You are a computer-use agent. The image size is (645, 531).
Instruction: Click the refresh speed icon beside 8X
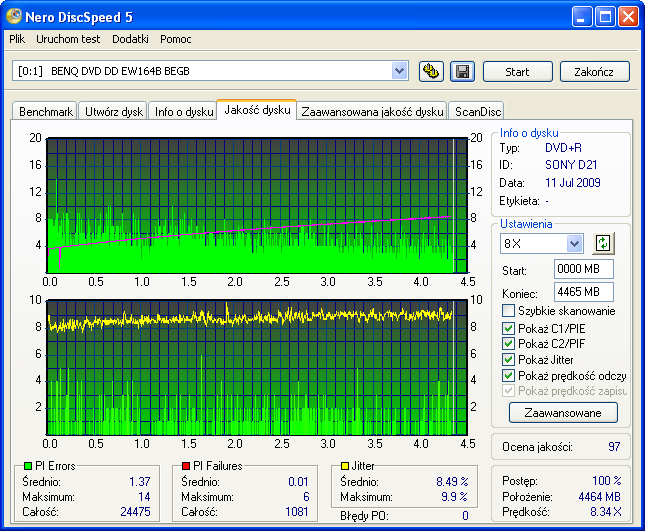[x=603, y=243]
